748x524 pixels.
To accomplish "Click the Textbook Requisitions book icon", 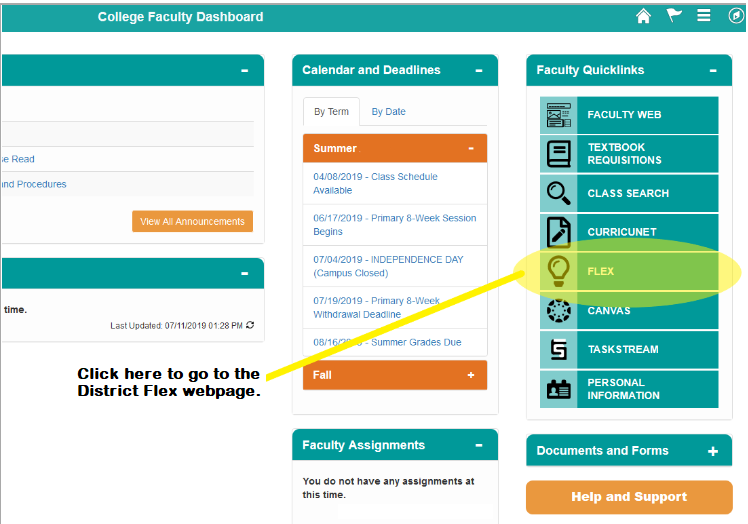I will [x=558, y=154].
